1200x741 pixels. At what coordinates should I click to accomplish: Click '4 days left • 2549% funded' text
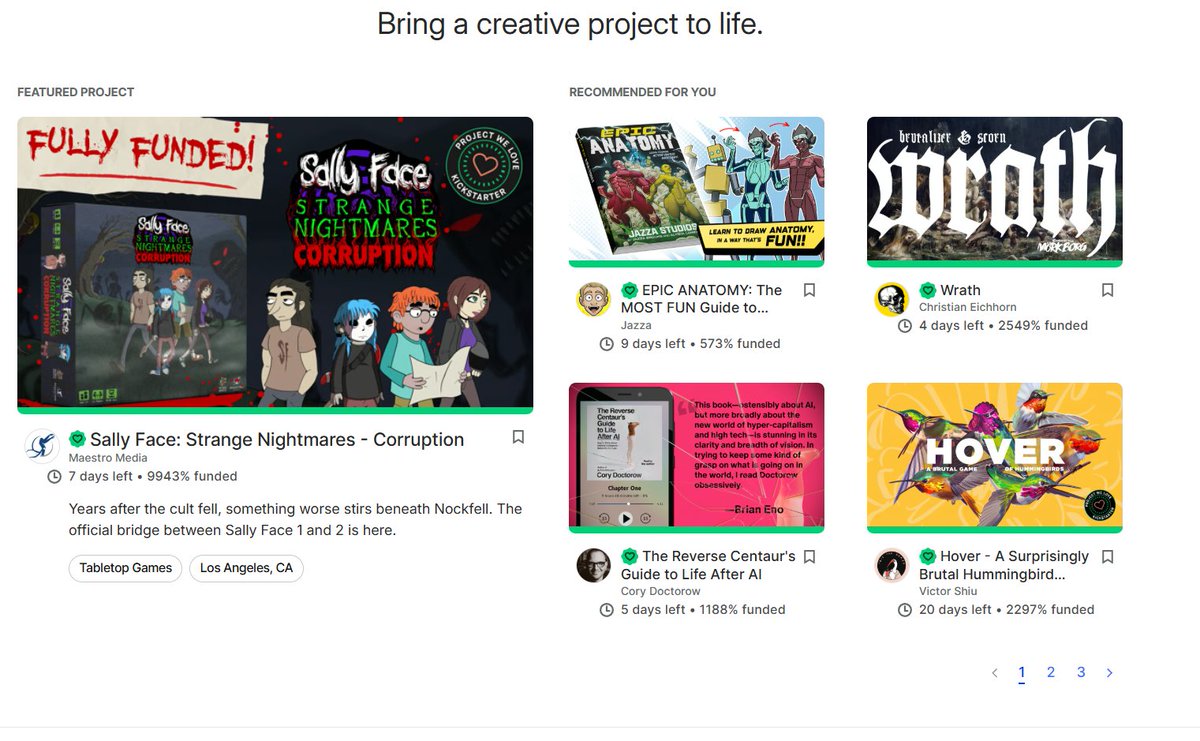1003,326
